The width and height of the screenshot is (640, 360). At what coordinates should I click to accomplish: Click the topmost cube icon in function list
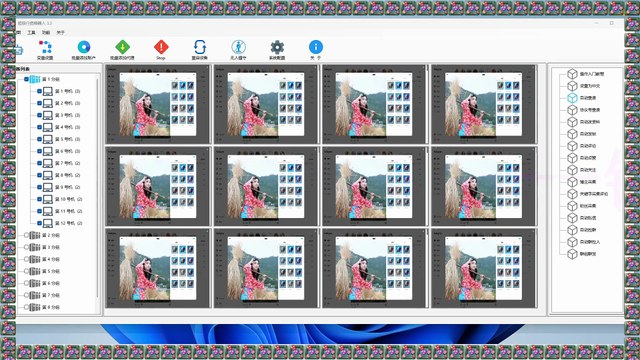click(x=572, y=74)
